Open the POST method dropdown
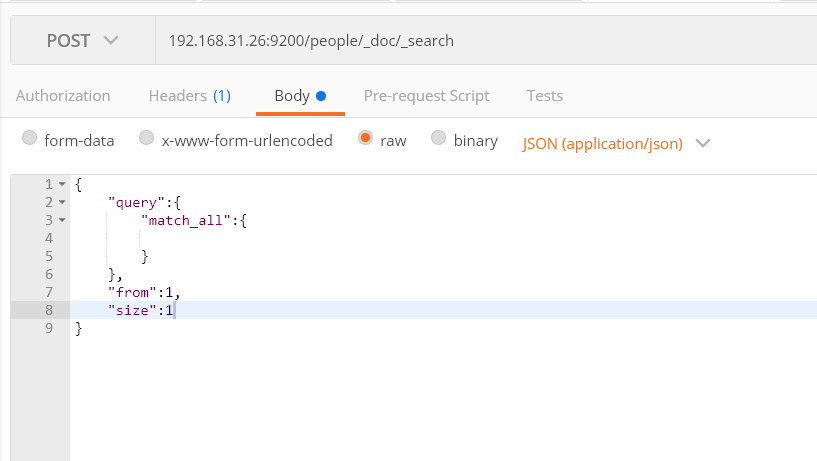 (x=82, y=41)
